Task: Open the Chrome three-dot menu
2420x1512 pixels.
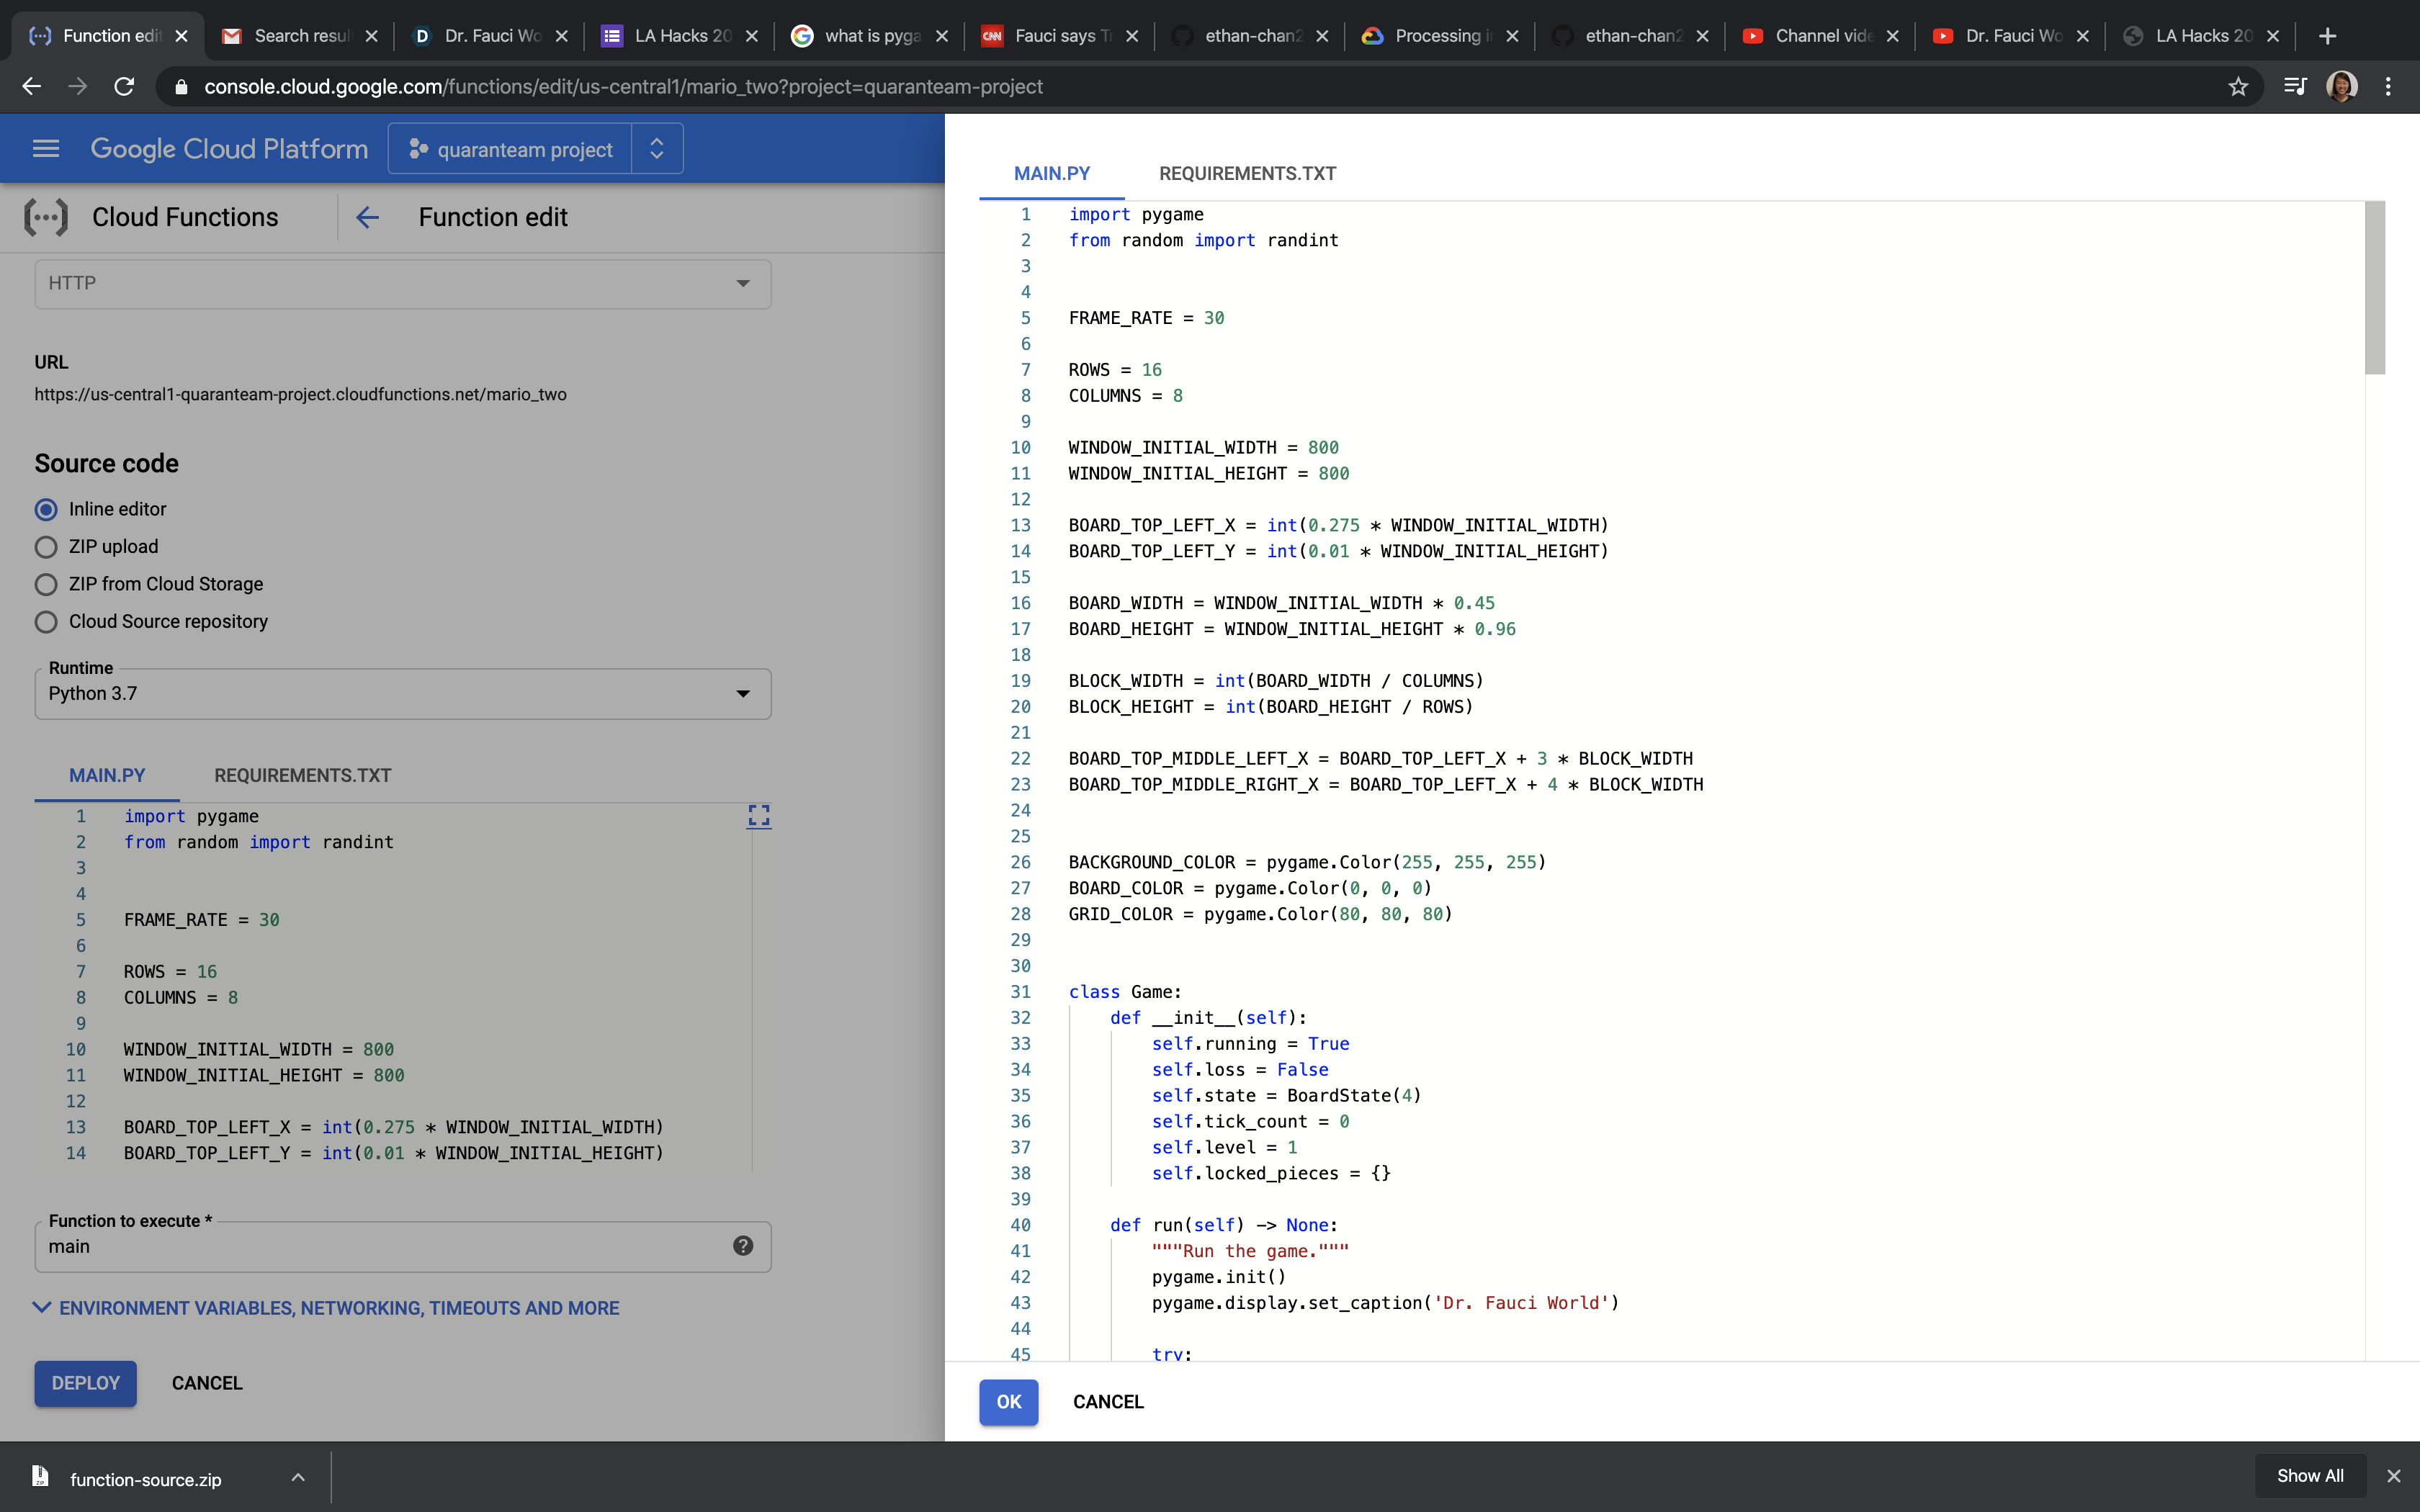Action: click(2388, 87)
